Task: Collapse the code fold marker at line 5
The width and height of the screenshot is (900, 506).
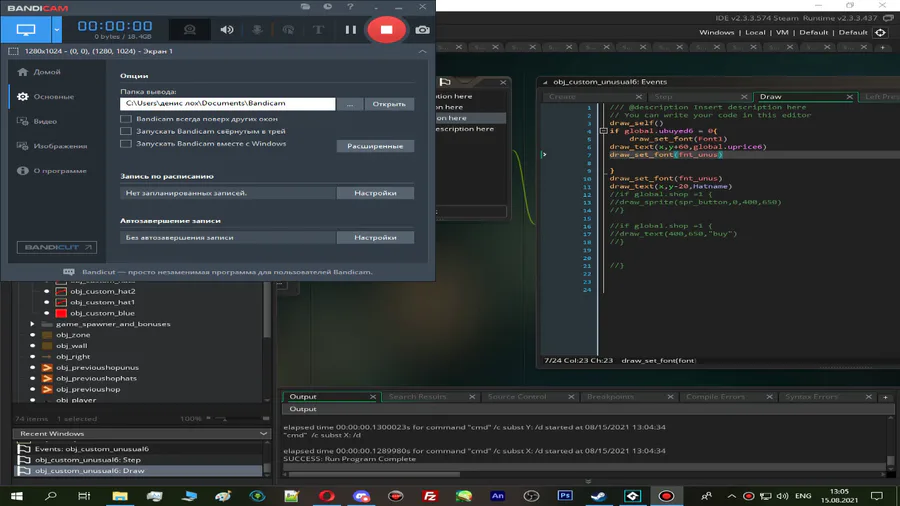Action: coord(603,131)
